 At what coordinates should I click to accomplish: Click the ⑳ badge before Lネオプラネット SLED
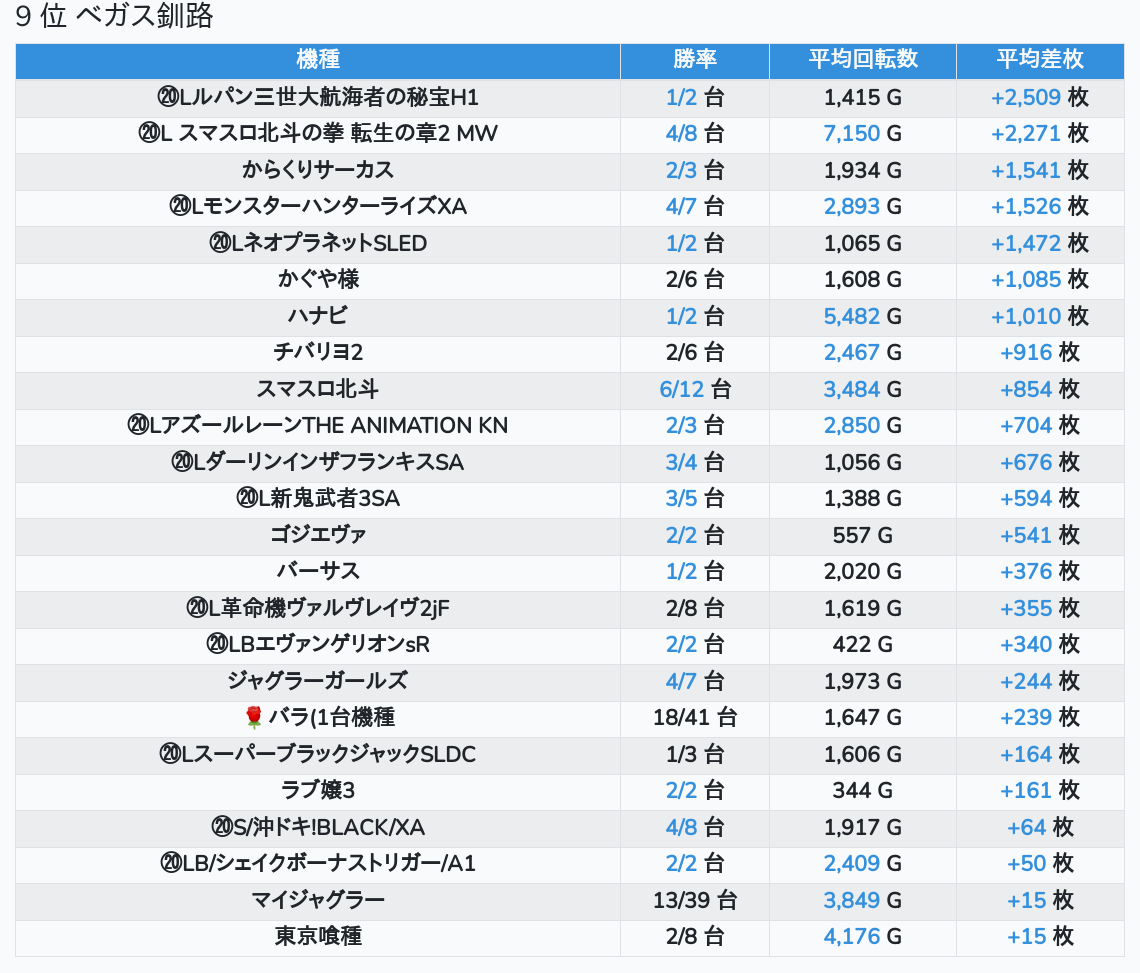tap(220, 243)
